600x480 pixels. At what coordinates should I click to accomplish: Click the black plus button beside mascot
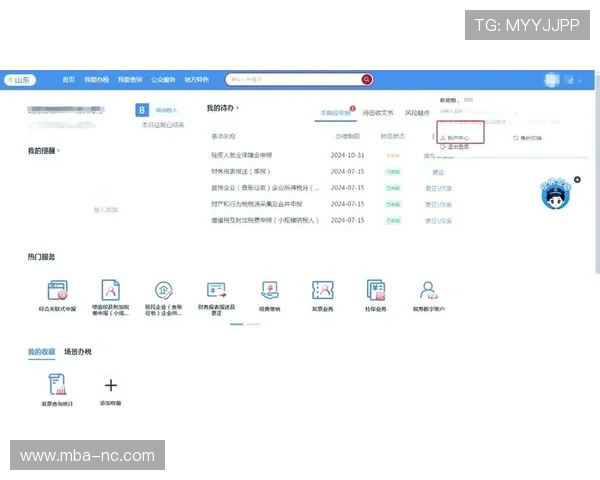[577, 180]
